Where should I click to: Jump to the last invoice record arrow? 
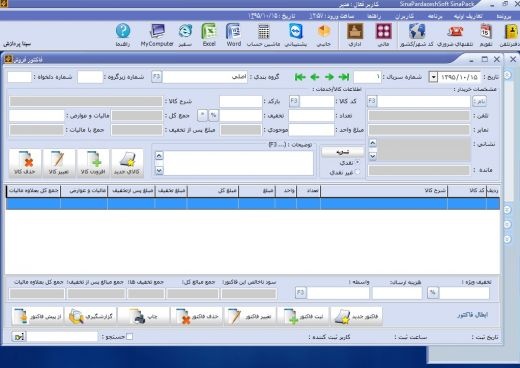pos(344,77)
